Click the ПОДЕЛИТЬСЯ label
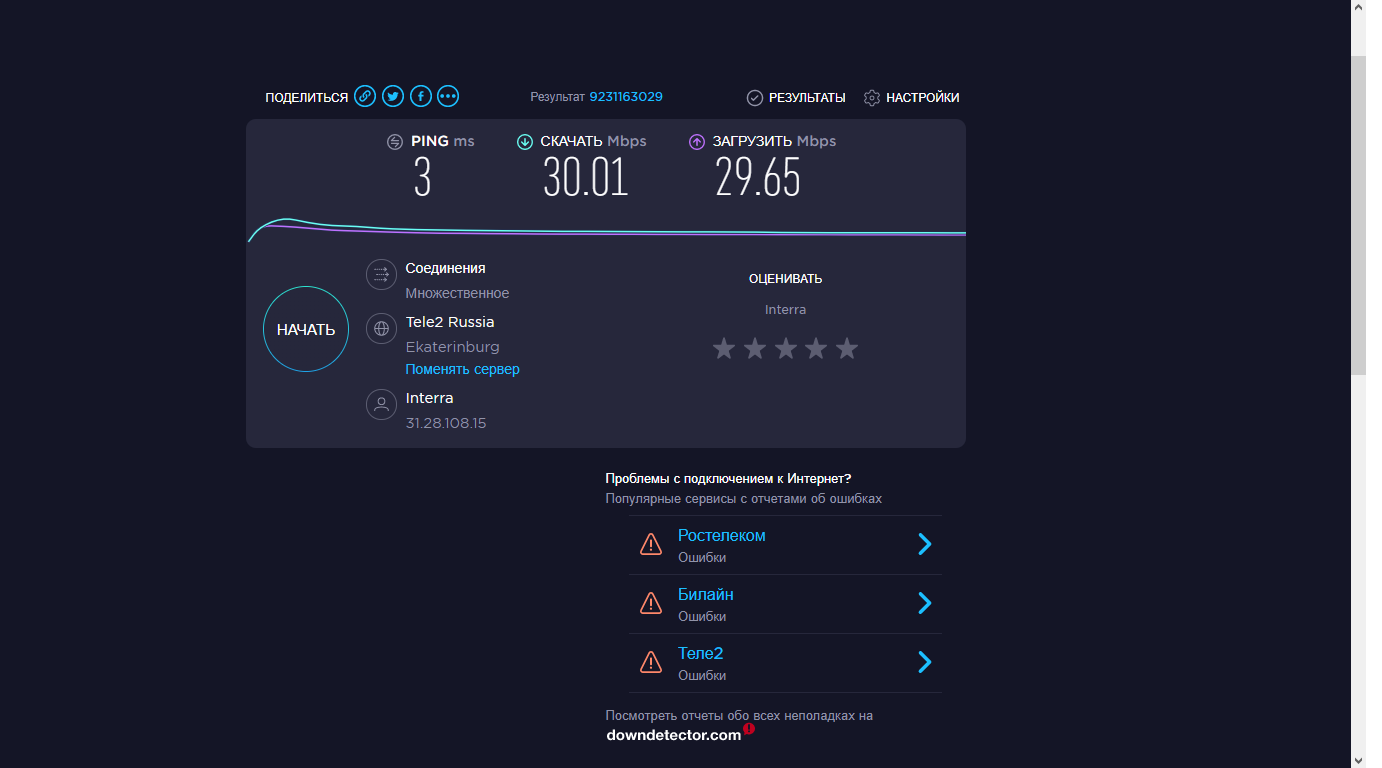 [306, 97]
